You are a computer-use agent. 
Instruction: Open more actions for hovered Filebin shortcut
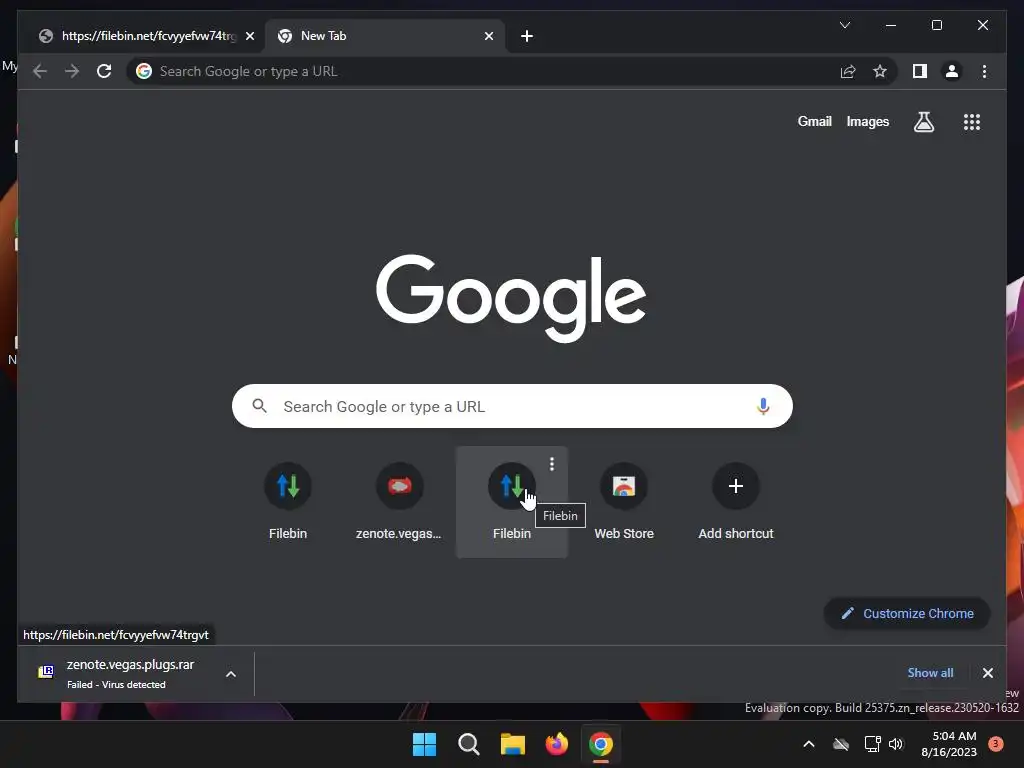click(552, 464)
